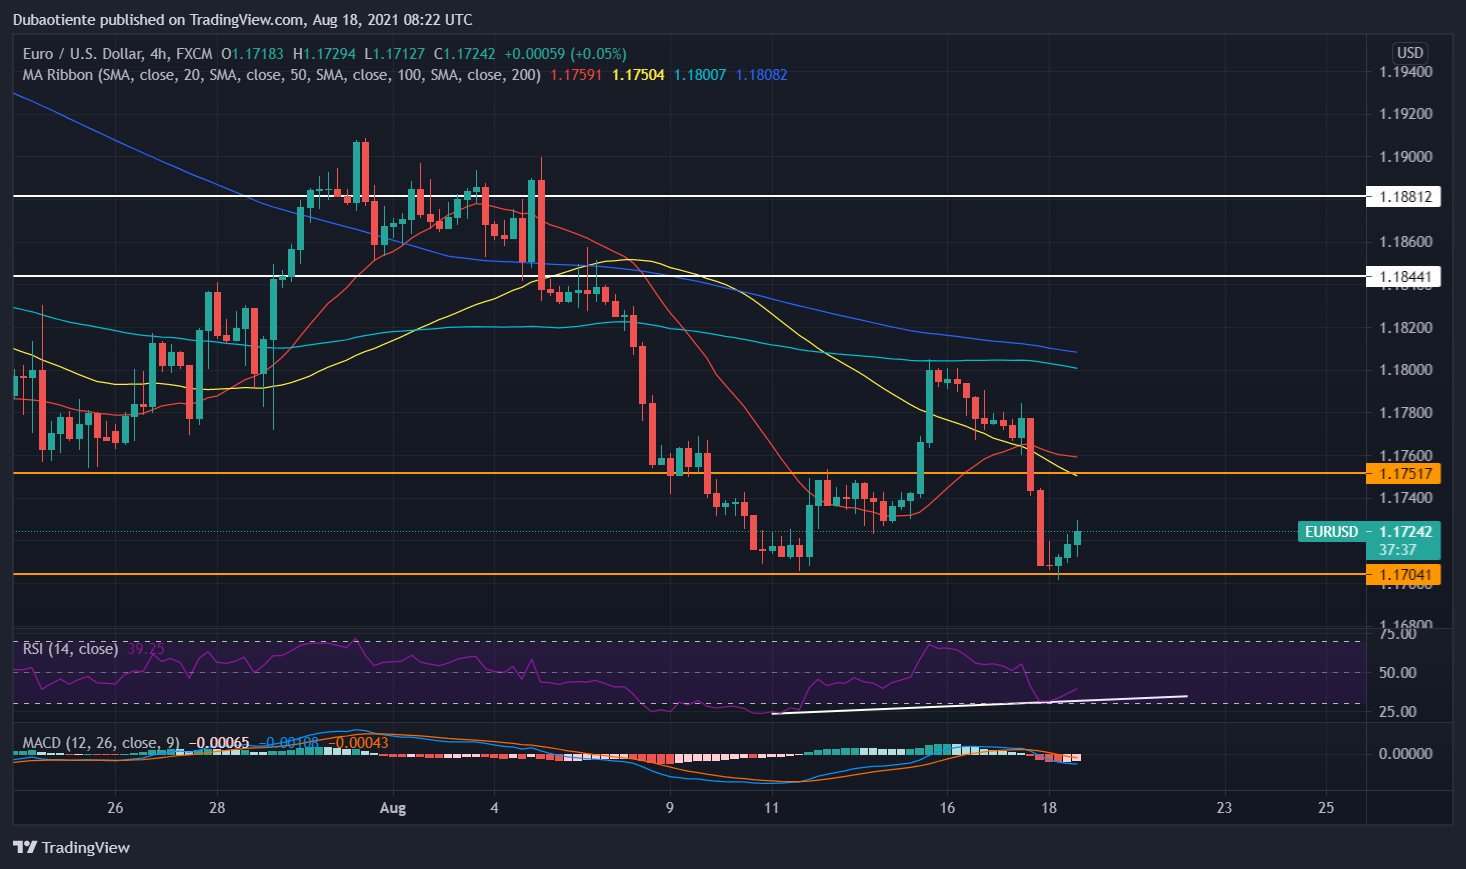Click the 37:37 bar countdown timer

point(1397,550)
